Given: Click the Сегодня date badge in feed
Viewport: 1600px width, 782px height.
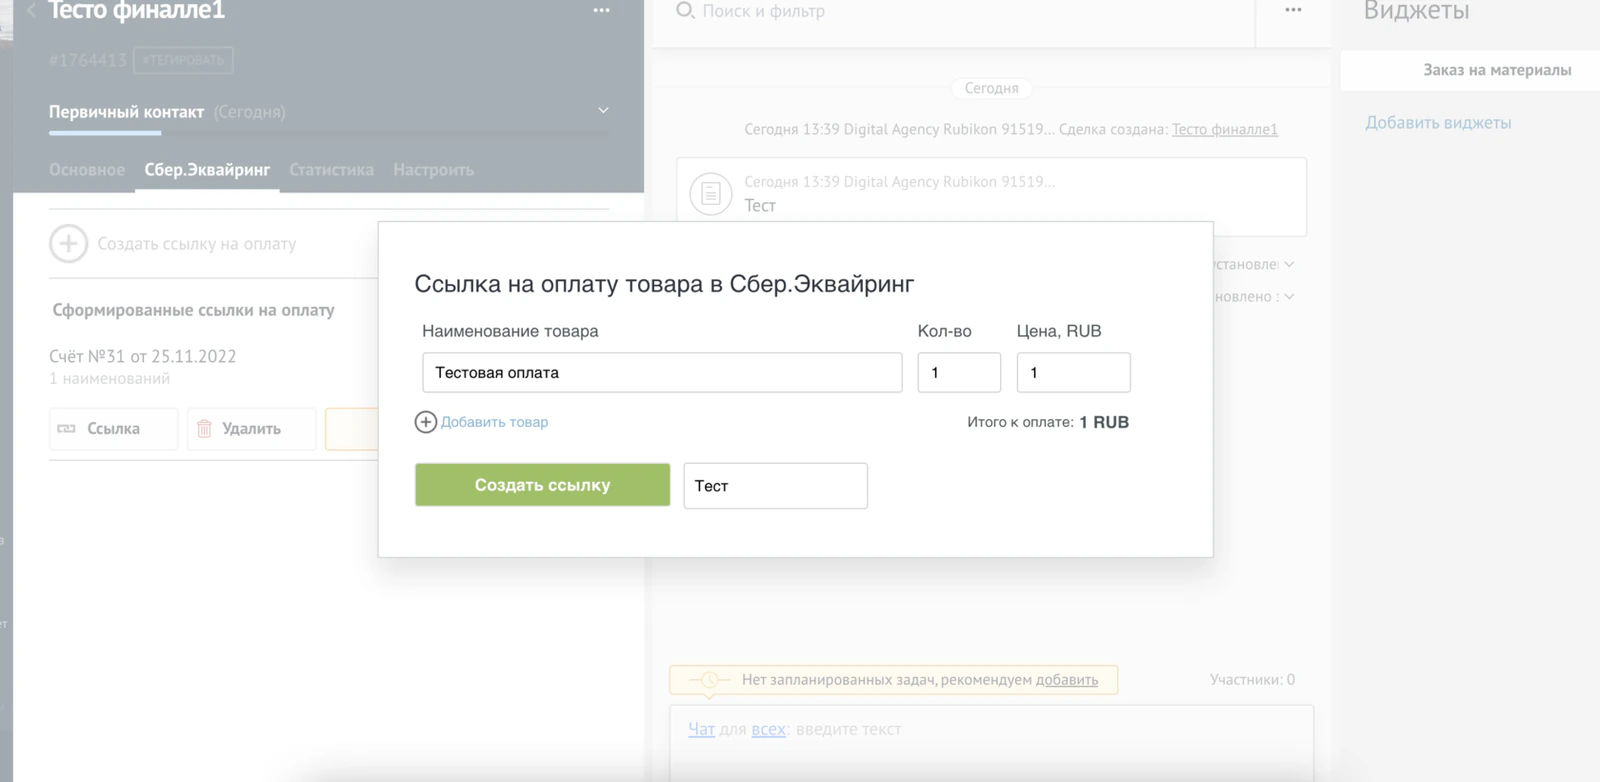Looking at the screenshot, I should point(991,88).
